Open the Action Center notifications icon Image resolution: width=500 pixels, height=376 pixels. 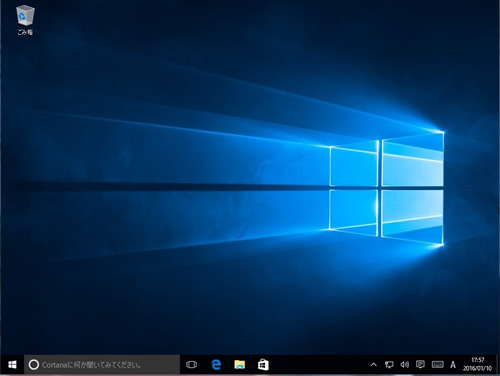[x=420, y=365]
